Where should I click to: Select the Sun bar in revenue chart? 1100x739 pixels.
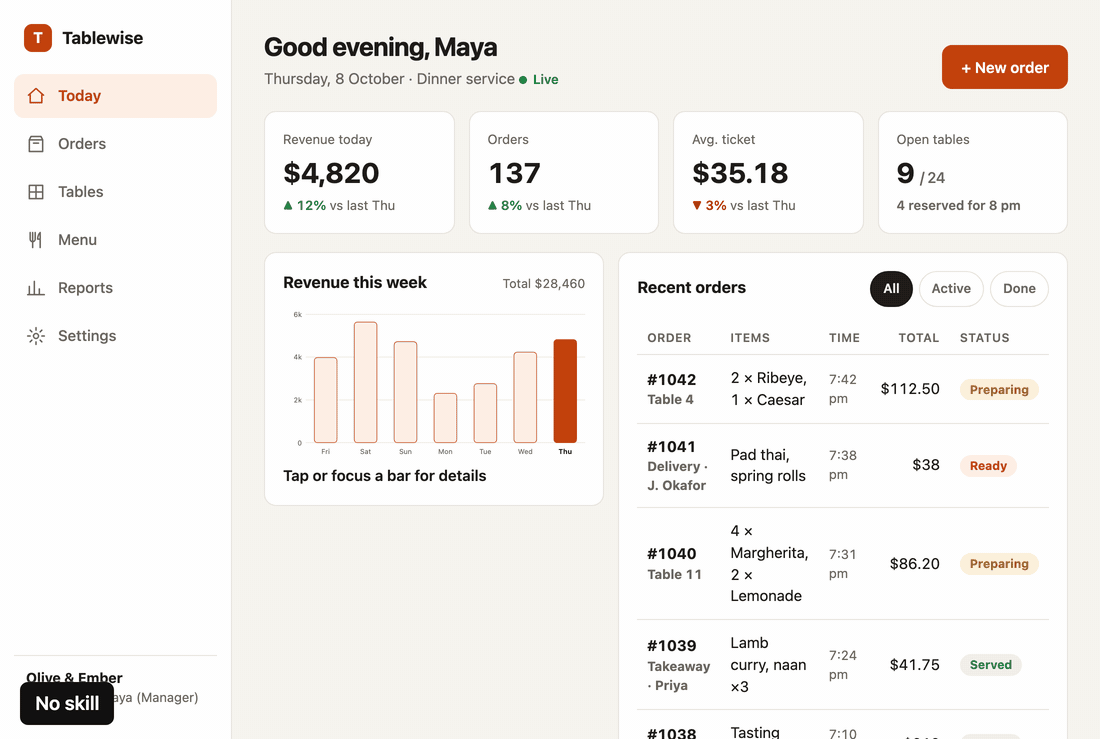(405, 392)
